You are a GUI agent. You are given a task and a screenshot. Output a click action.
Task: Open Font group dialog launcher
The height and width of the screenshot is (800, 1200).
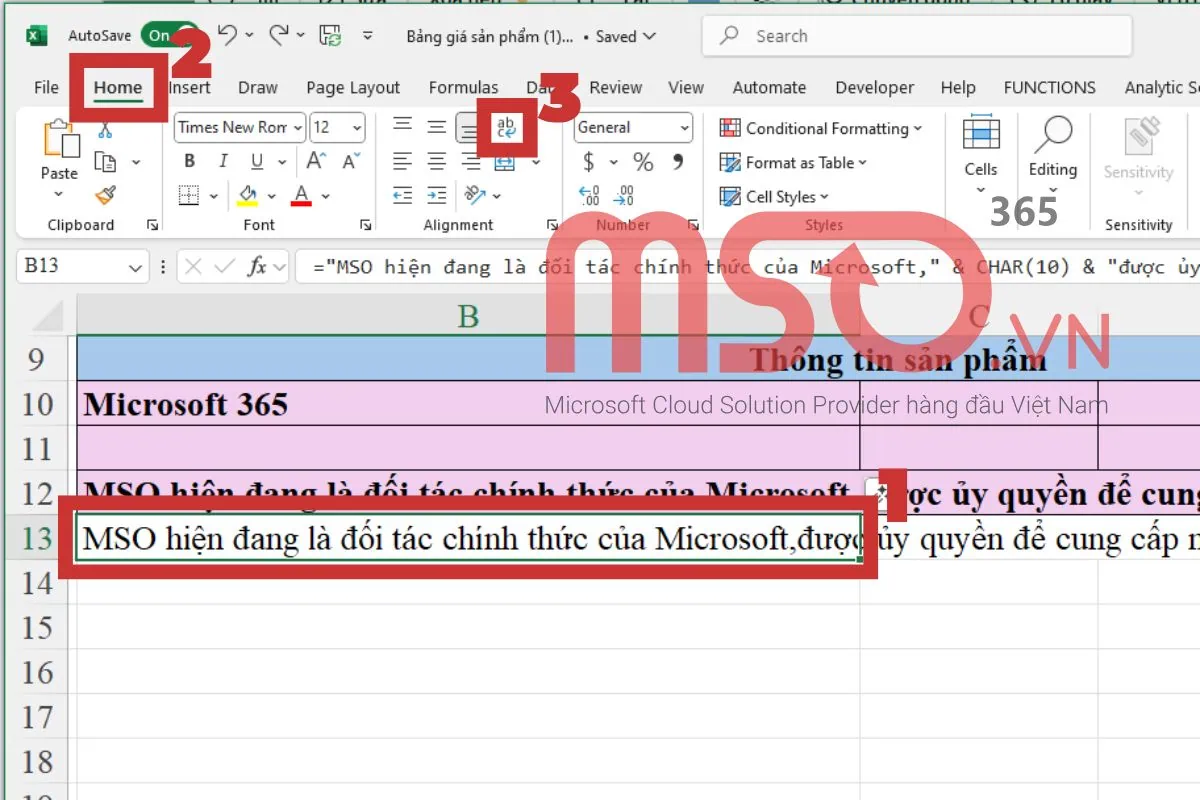[366, 225]
